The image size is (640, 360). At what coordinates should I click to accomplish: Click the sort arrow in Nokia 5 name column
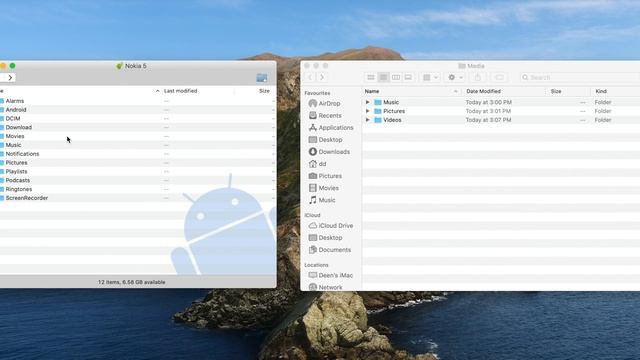pyautogui.click(x=158, y=91)
